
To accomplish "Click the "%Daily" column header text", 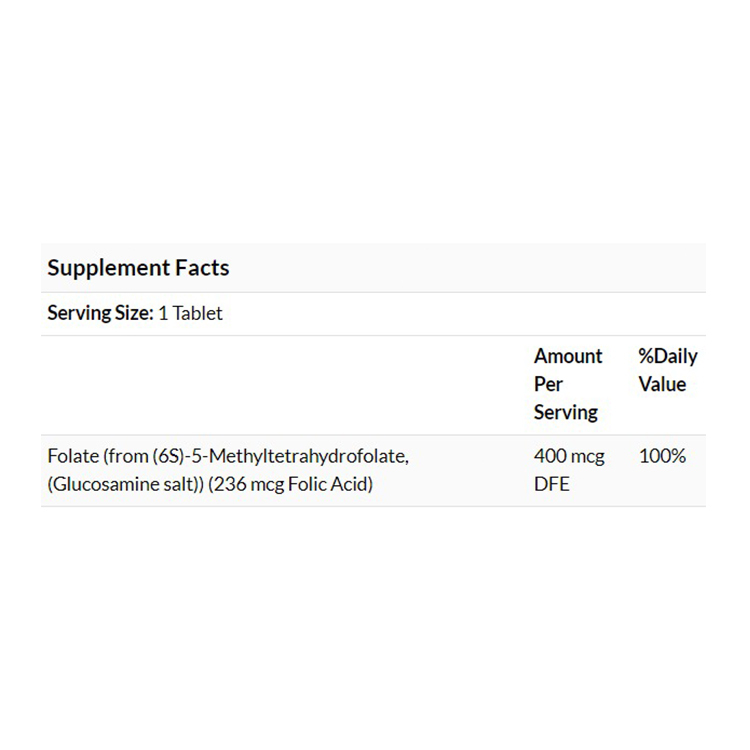I will 667,357.
